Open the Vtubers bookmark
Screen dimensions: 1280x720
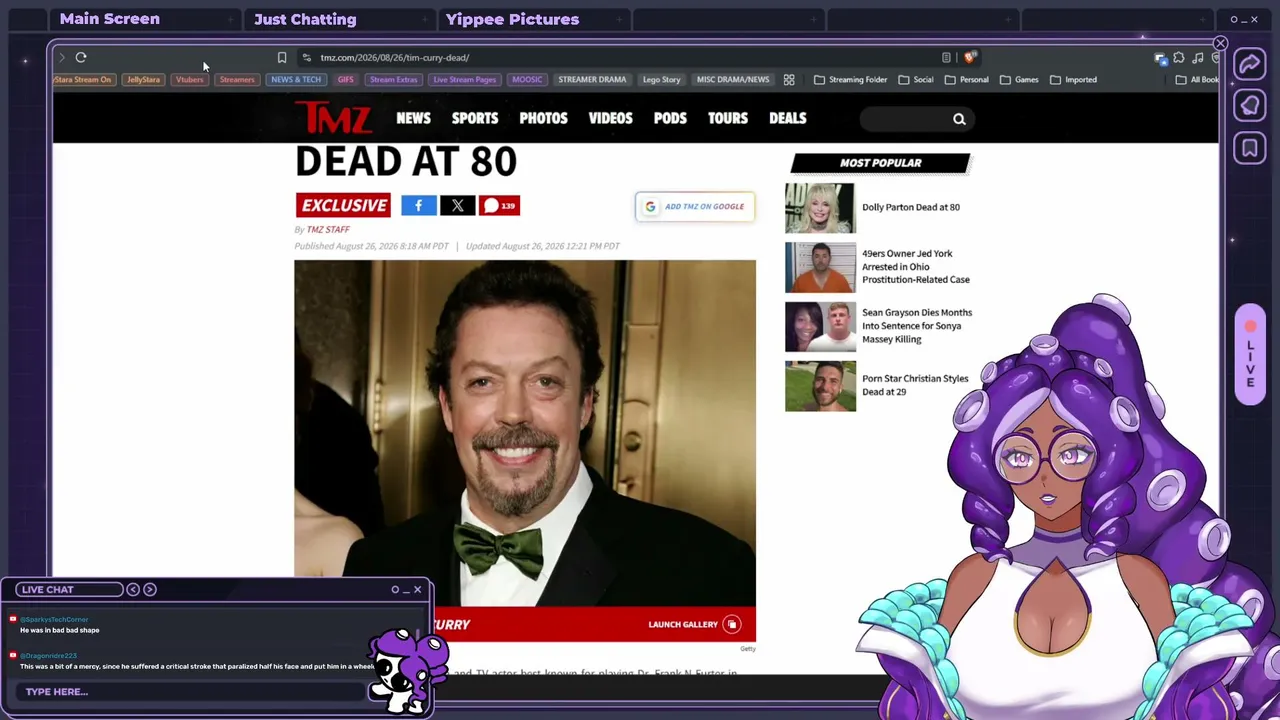189,80
